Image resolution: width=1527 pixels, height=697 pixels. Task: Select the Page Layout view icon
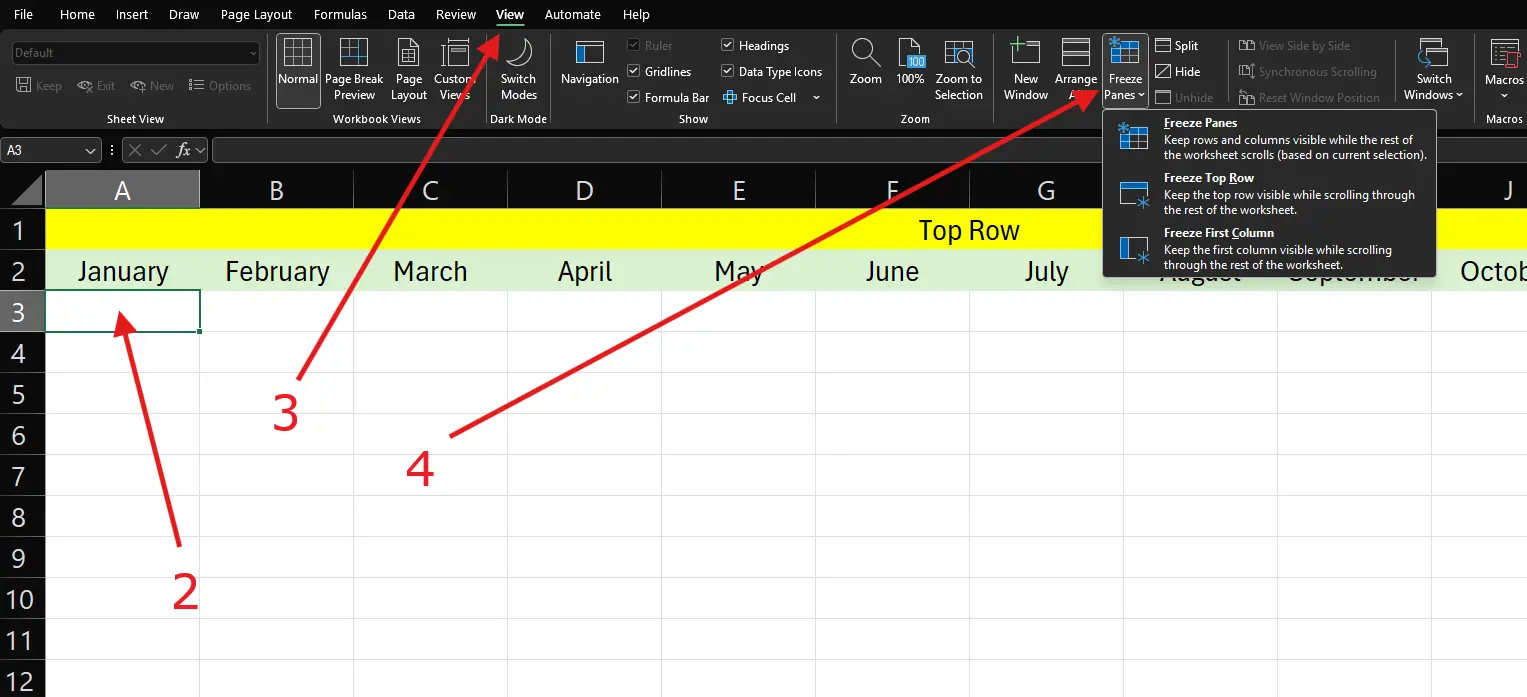pyautogui.click(x=408, y=70)
